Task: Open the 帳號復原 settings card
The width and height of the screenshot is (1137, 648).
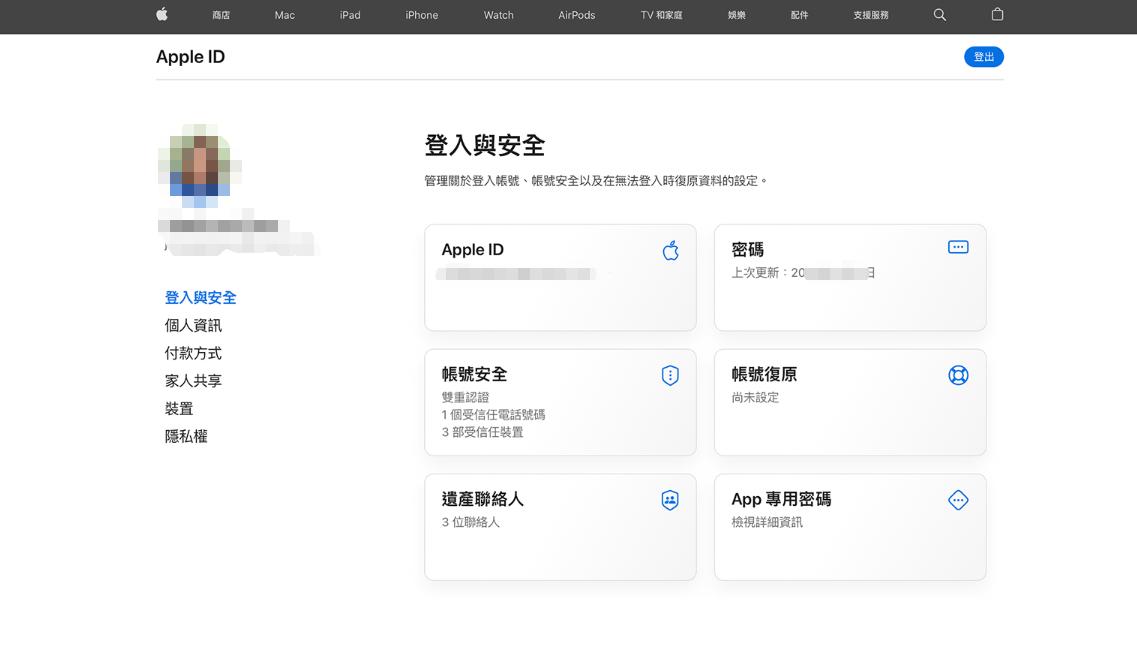Action: click(850, 402)
